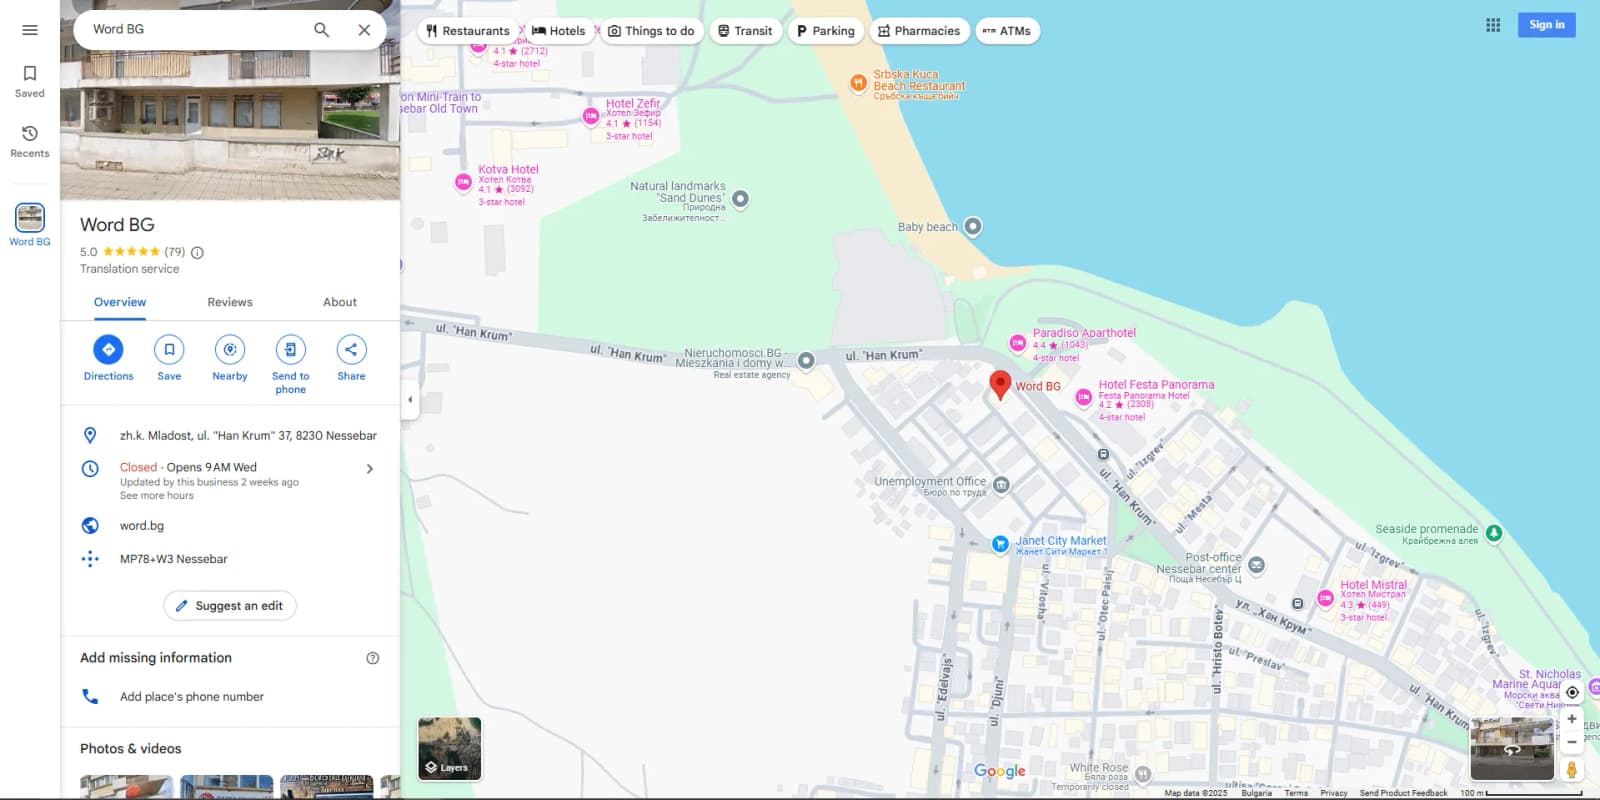This screenshot has width=1600, height=800.
Task: Search Nearby places
Action: point(230,358)
